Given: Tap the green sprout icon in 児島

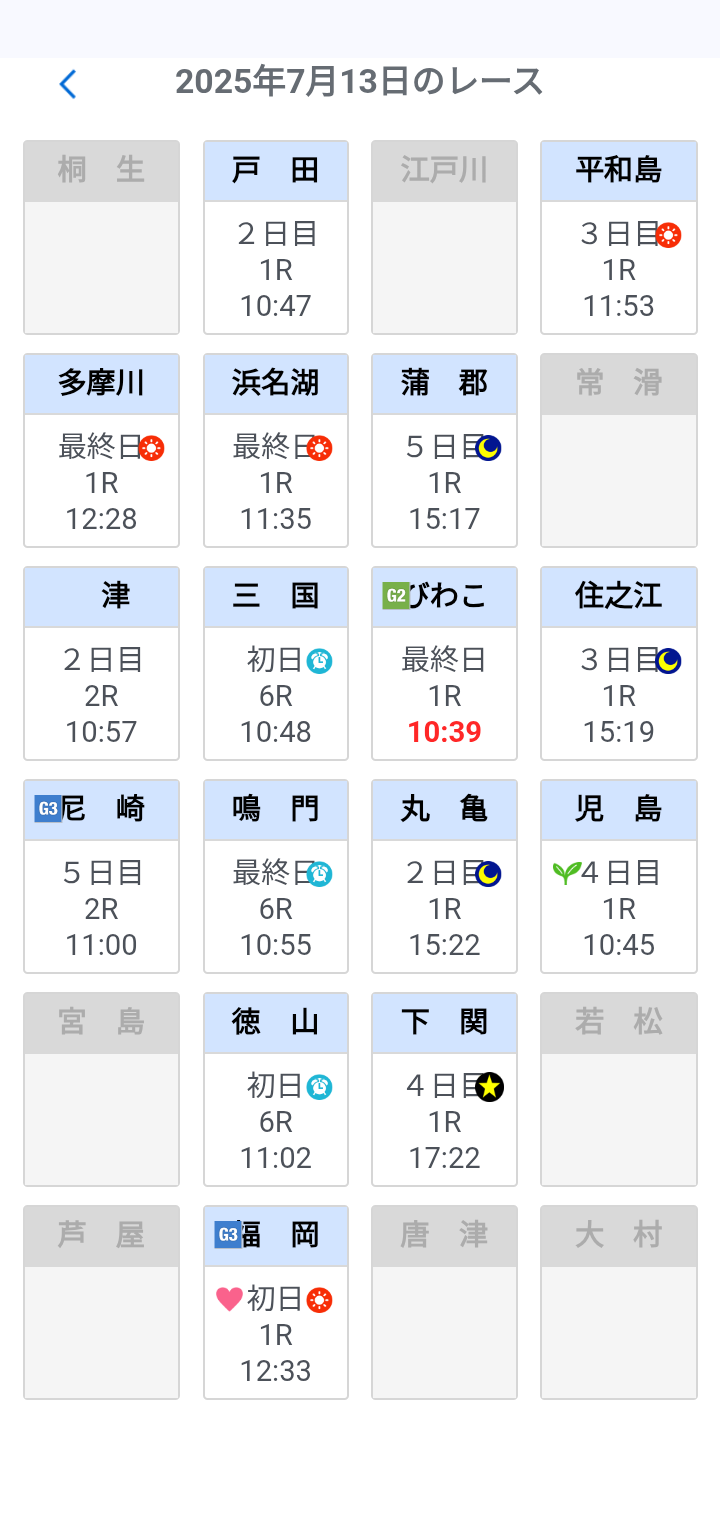Looking at the screenshot, I should click(x=565, y=873).
